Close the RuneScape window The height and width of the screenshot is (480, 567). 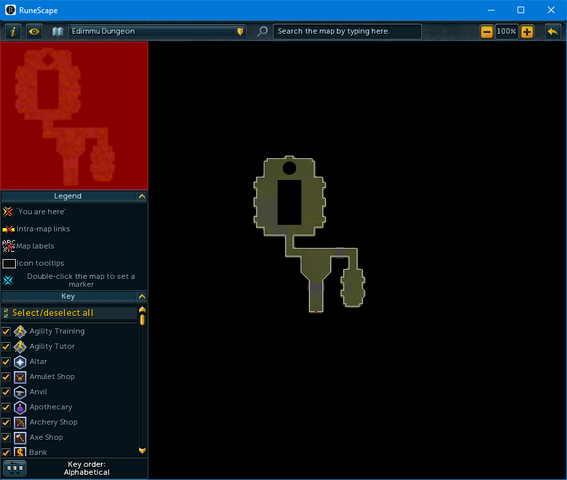point(551,10)
